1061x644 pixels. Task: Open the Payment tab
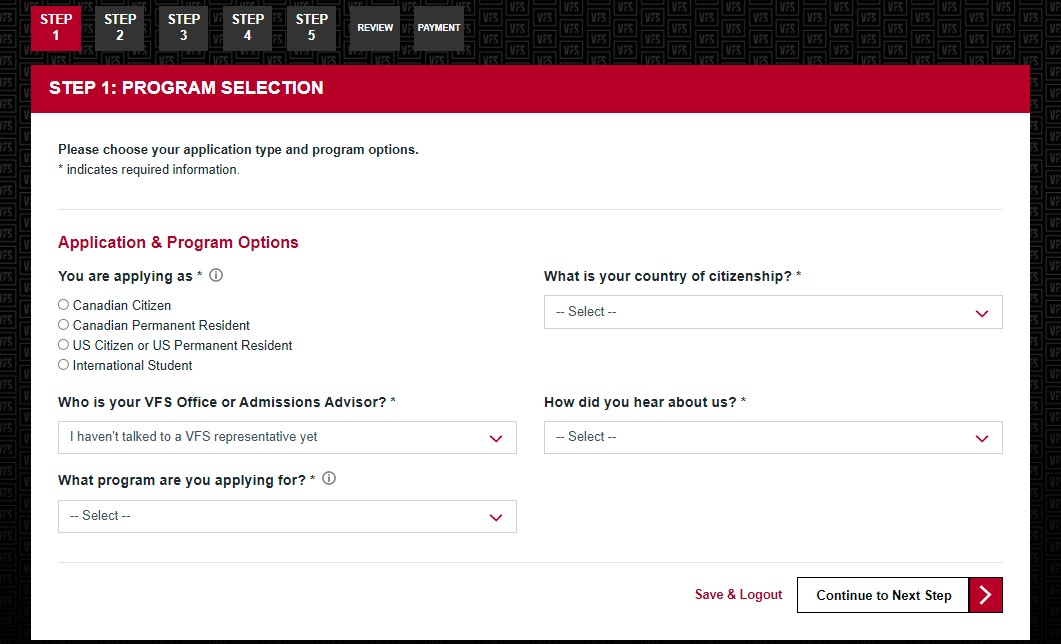(438, 28)
